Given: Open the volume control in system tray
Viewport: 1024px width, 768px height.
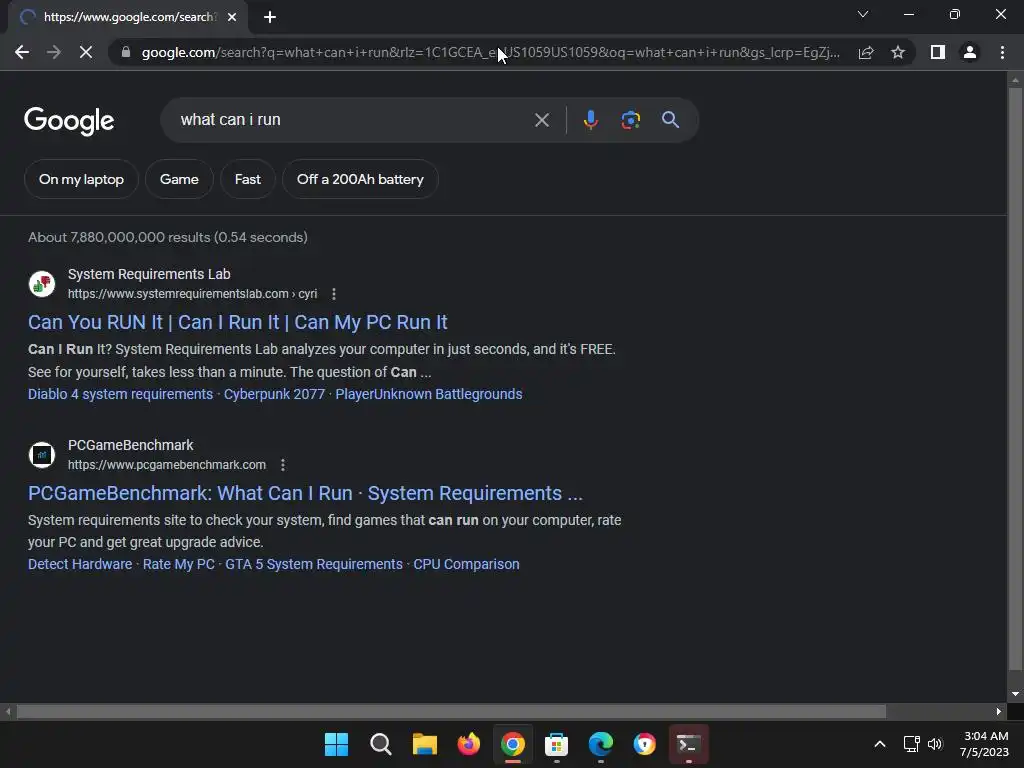Looking at the screenshot, I should (935, 744).
